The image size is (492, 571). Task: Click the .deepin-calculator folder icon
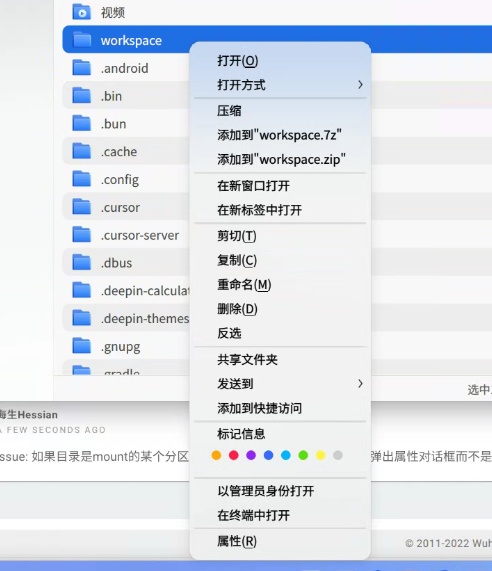(82, 291)
